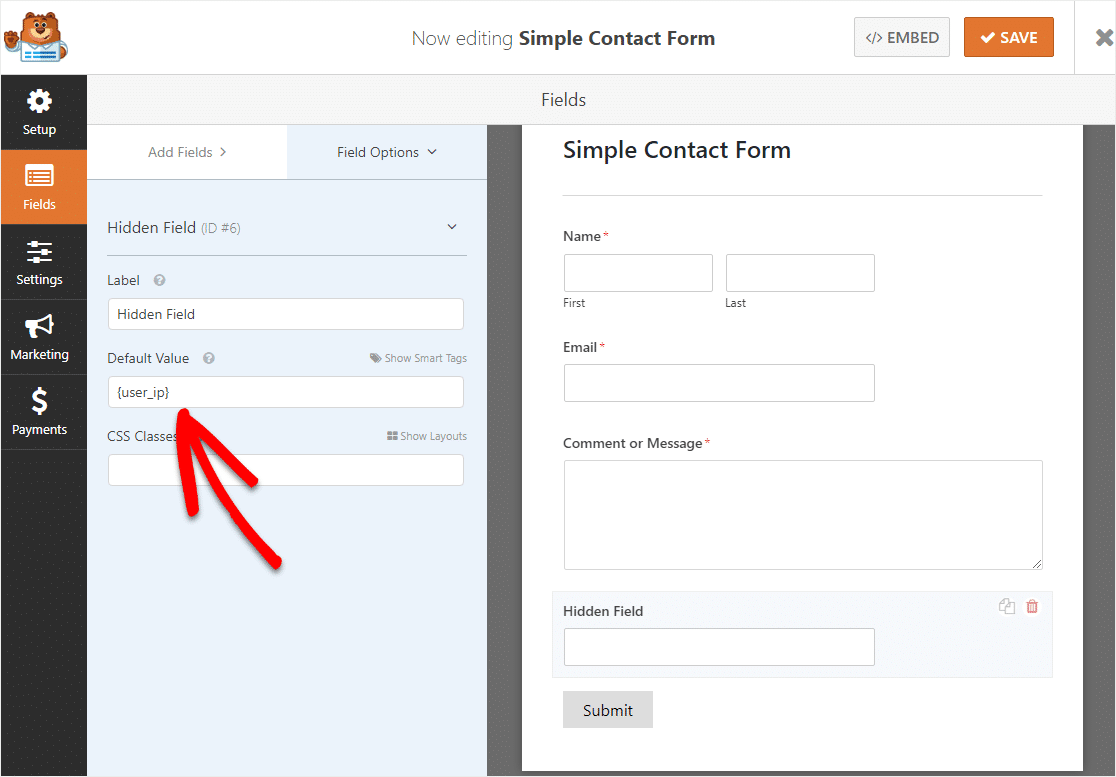Collapse the Hidden Field options chevron
The height and width of the screenshot is (777, 1116).
pyautogui.click(x=452, y=227)
